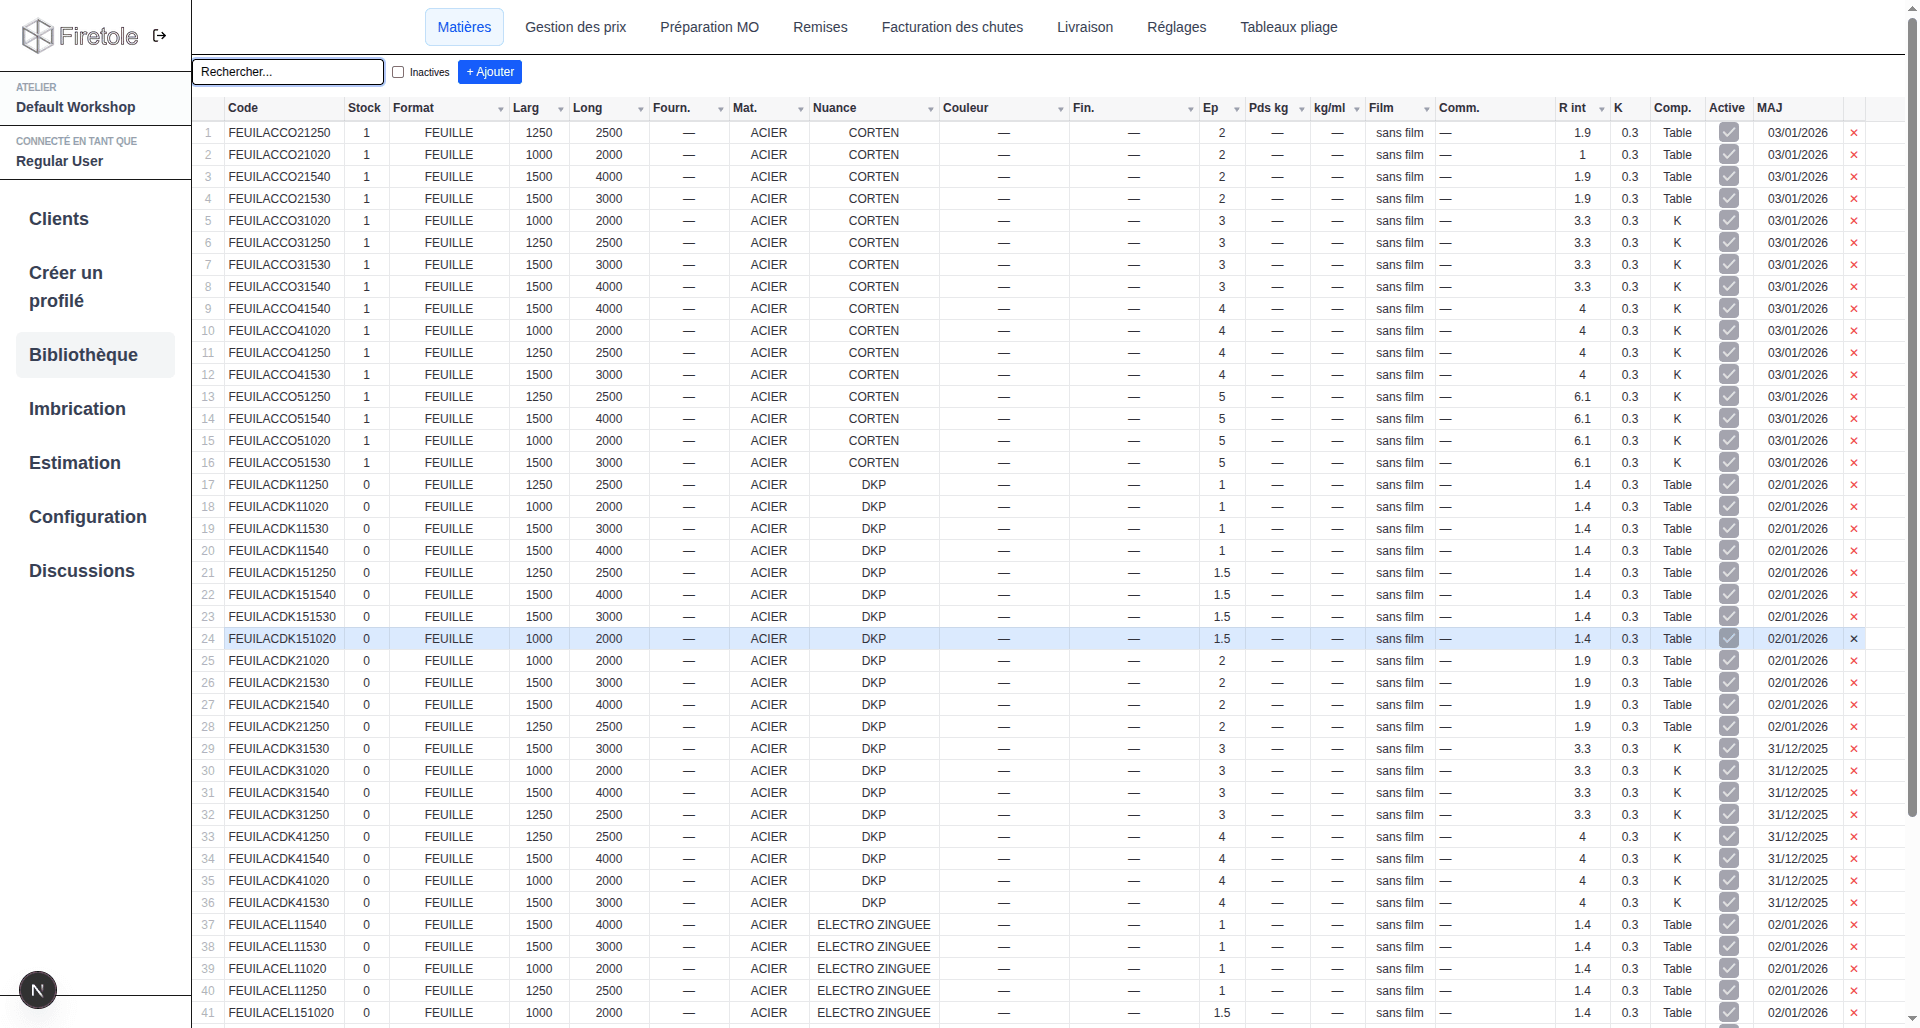Remove FEUILACDK31250 via the red X

point(1854,815)
